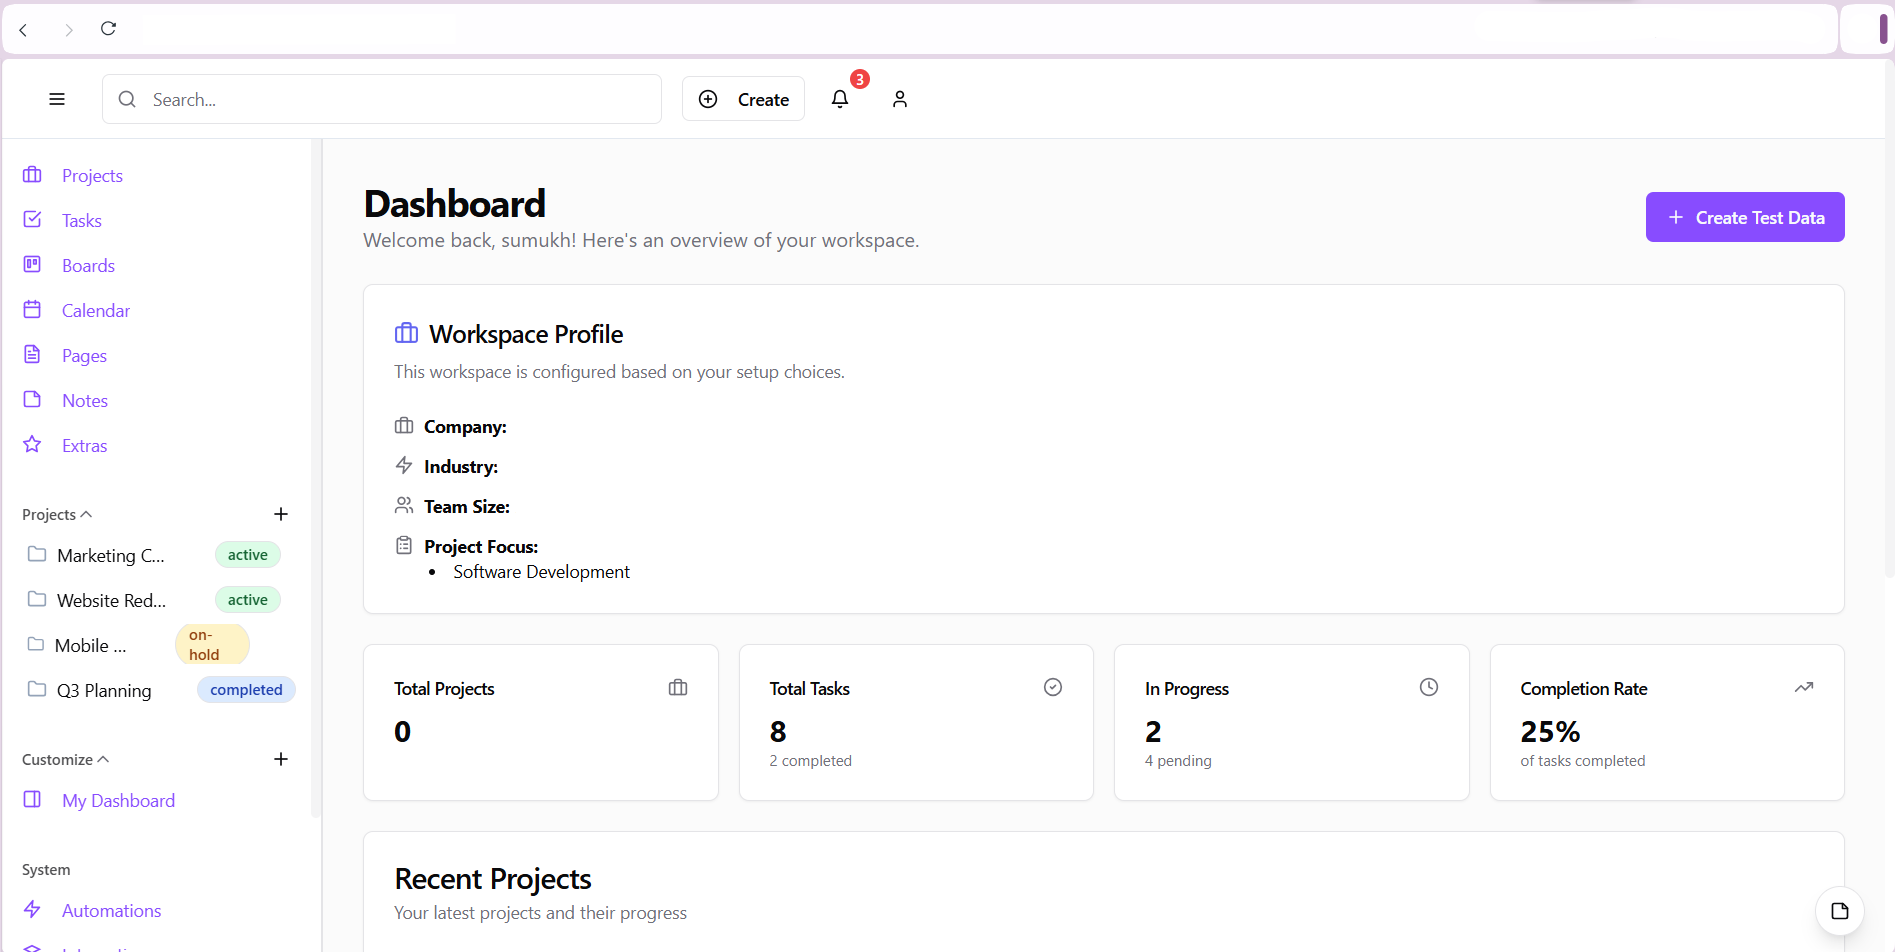Open Boards from the sidebar icon

point(33,264)
